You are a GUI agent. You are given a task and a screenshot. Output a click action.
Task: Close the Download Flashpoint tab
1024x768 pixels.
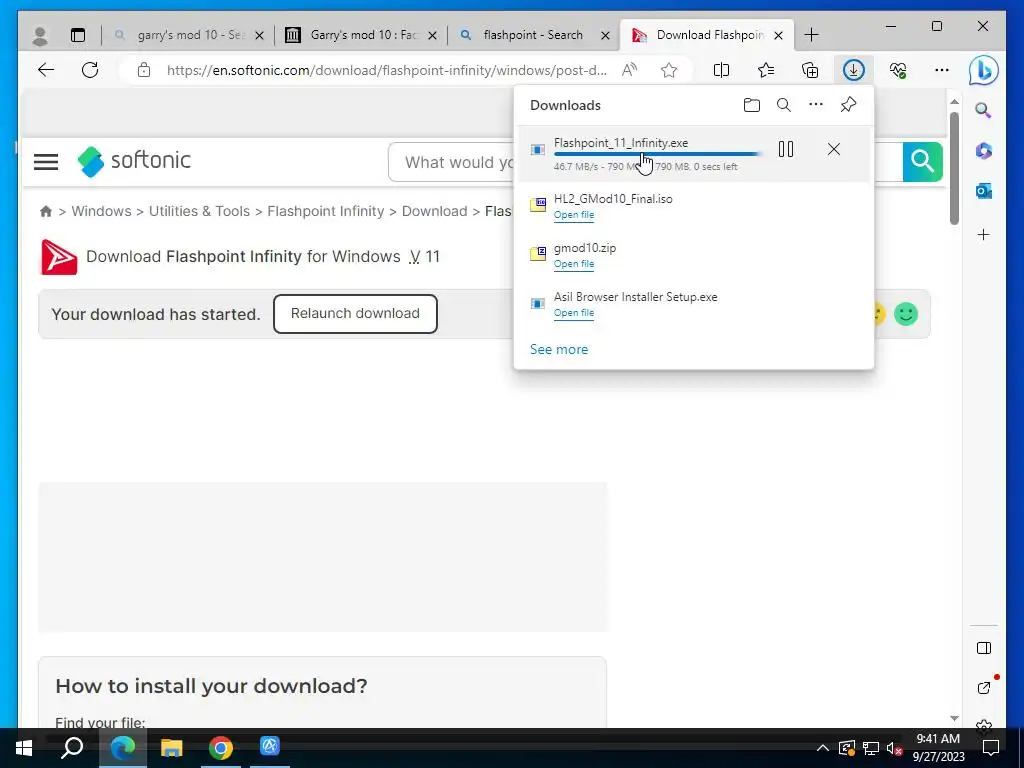click(778, 35)
